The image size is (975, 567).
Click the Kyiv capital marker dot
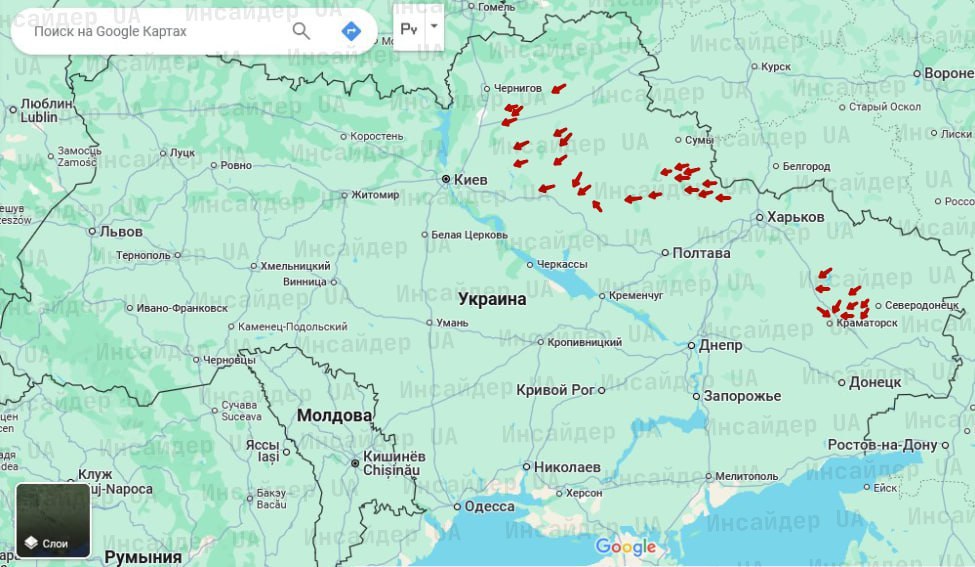(447, 179)
